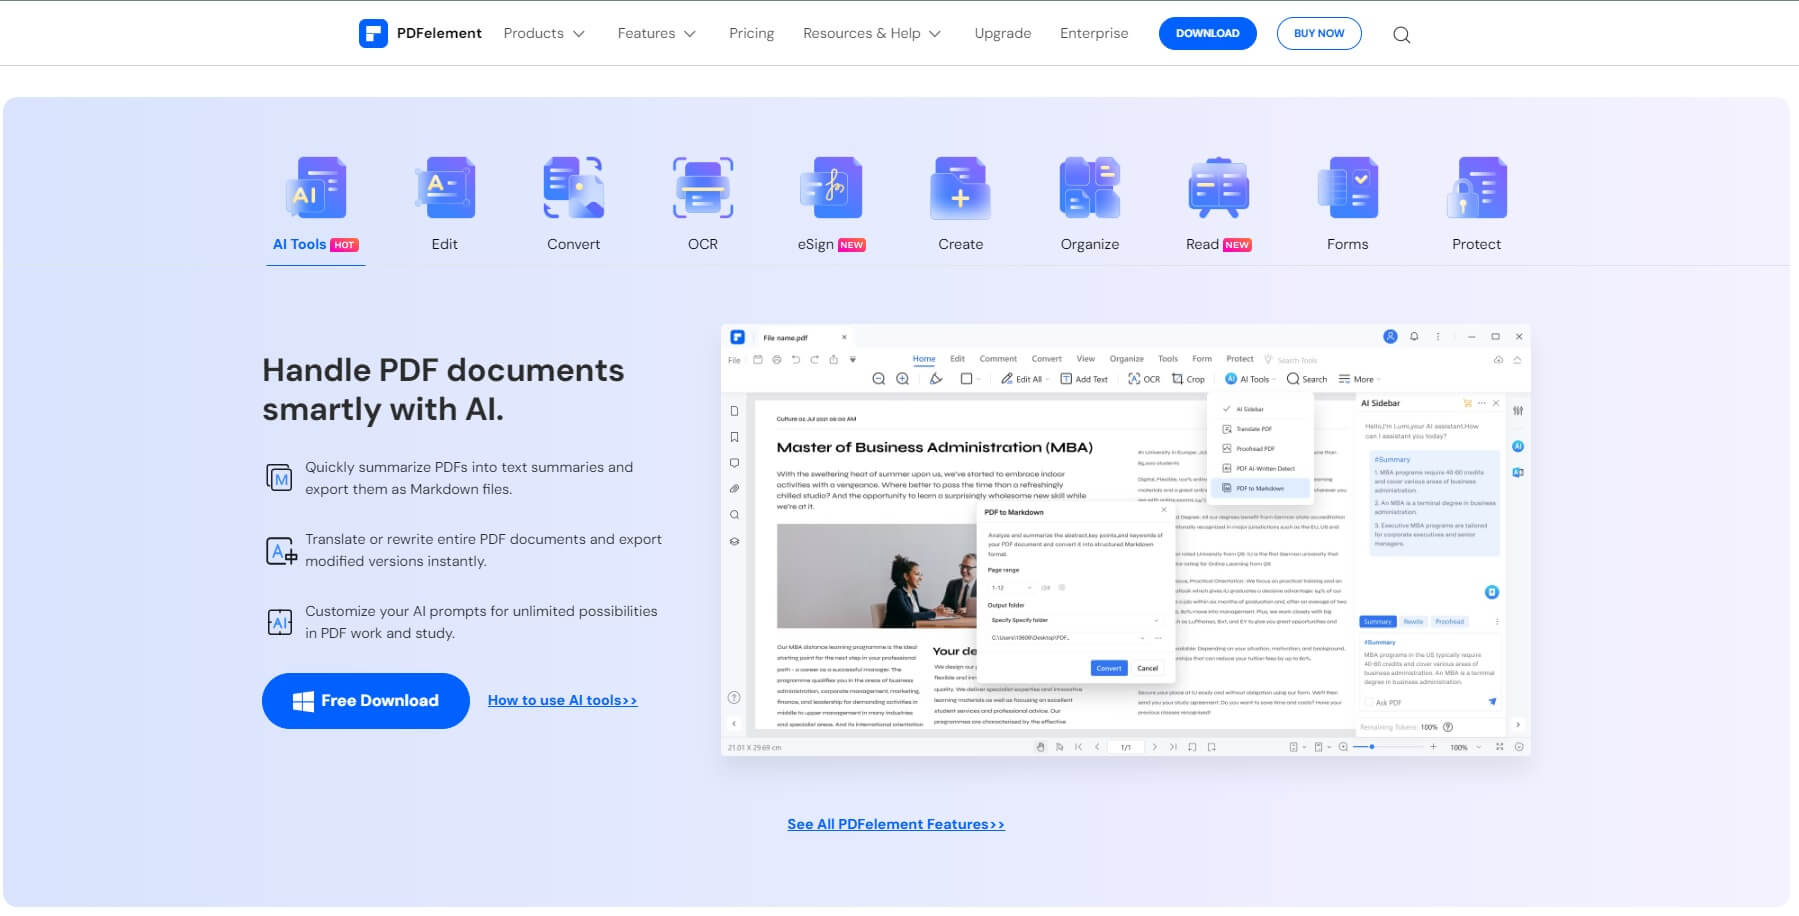1799x916 pixels.
Task: Click the undo arrow in preview quick toolbar
Action: [x=796, y=359]
